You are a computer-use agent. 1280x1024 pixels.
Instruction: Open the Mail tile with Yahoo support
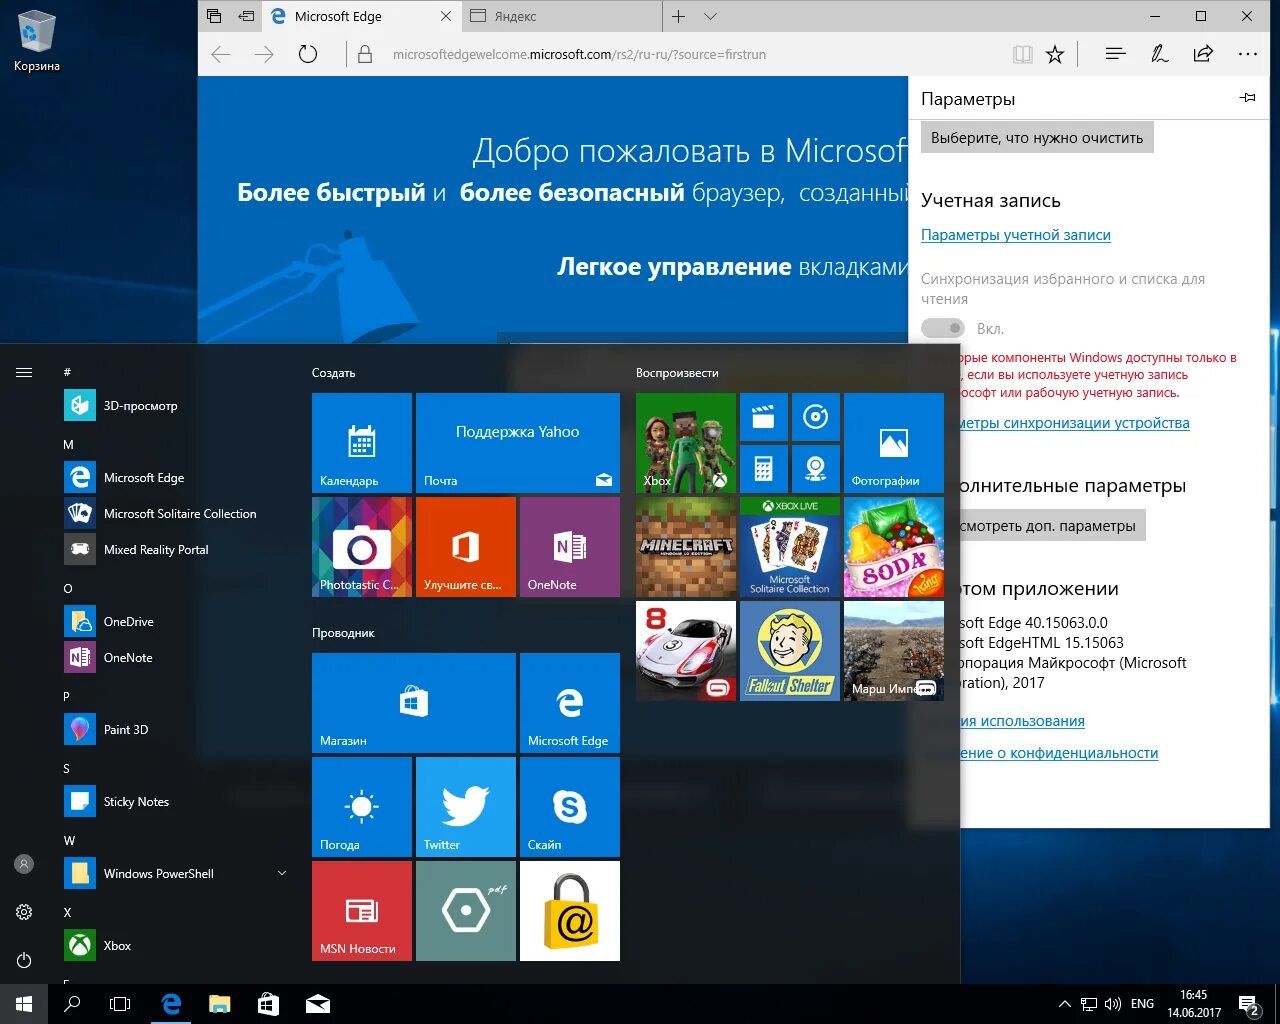518,442
